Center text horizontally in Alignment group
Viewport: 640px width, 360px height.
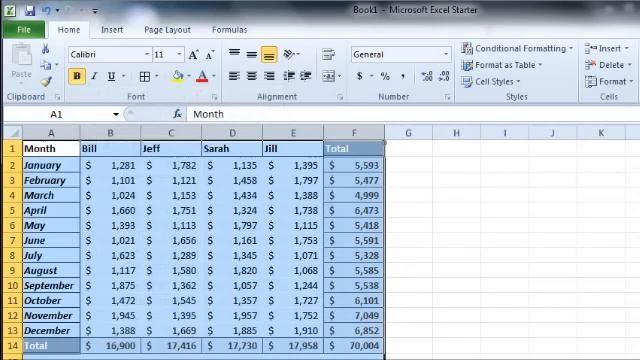click(251, 76)
